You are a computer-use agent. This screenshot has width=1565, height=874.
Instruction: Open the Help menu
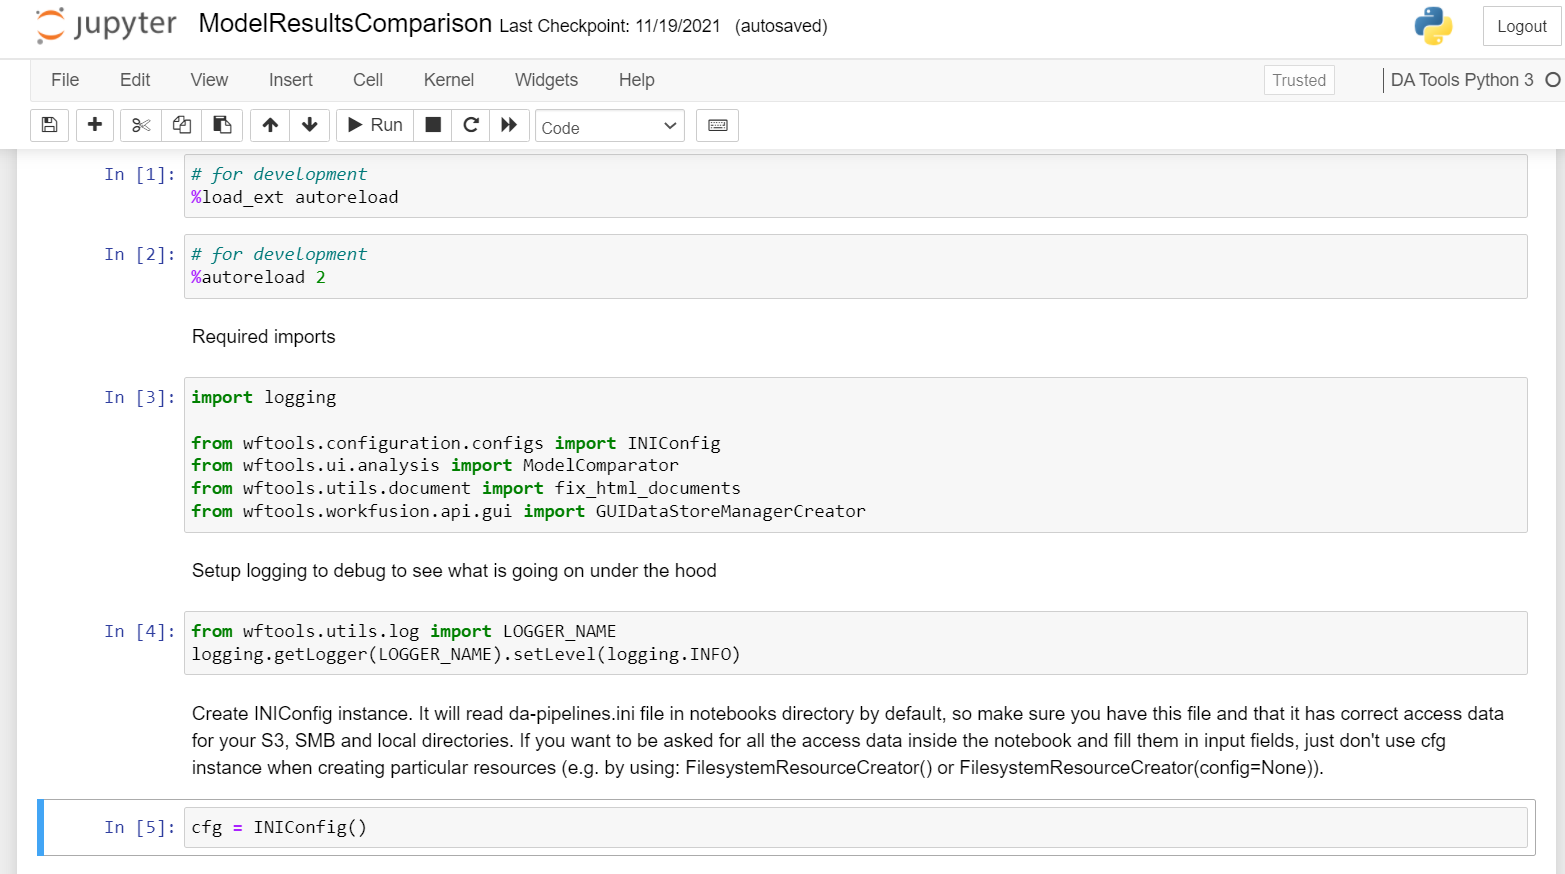tap(636, 80)
